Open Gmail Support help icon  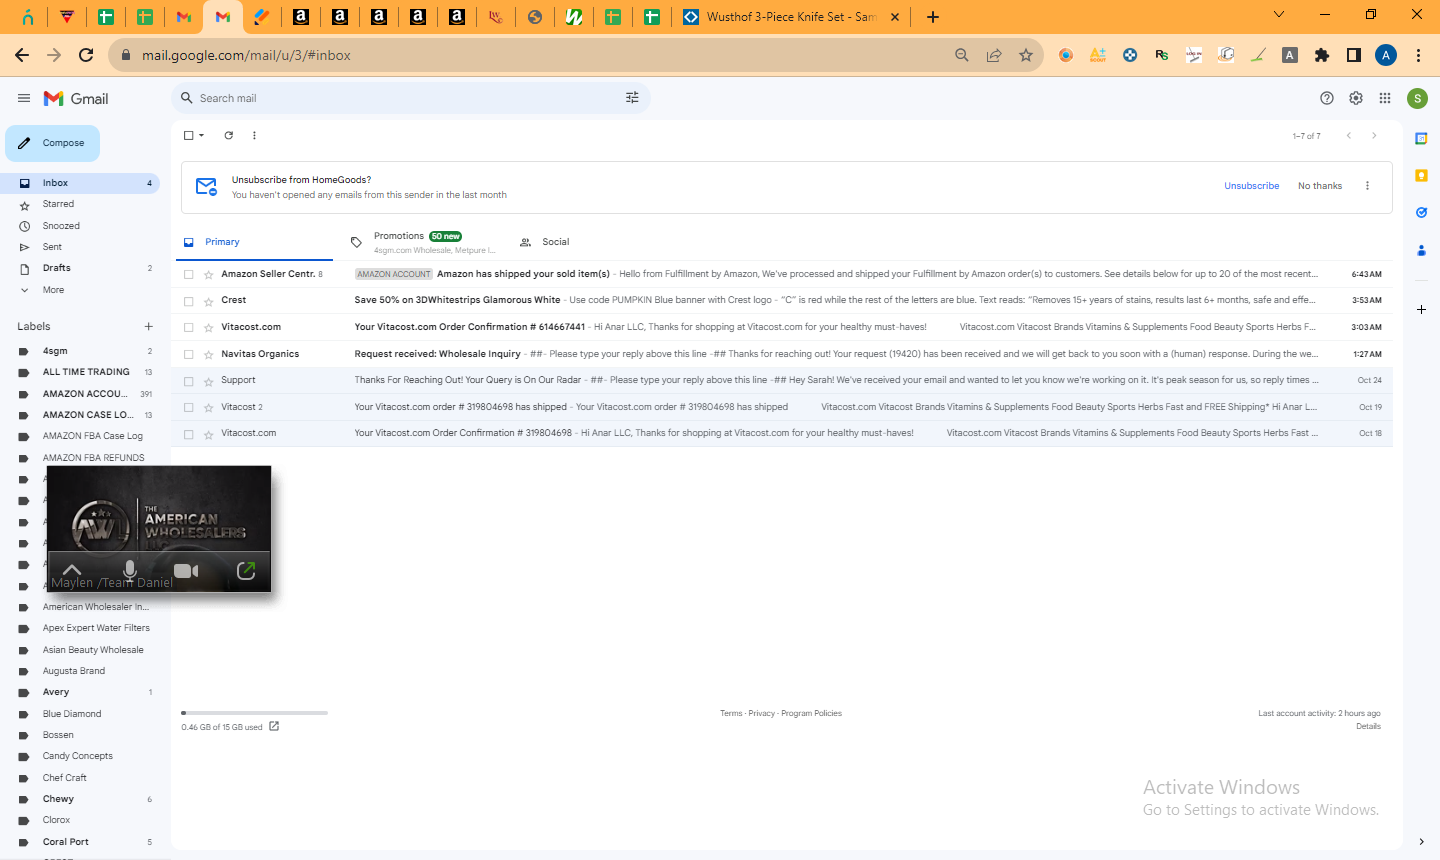[x=1327, y=98]
